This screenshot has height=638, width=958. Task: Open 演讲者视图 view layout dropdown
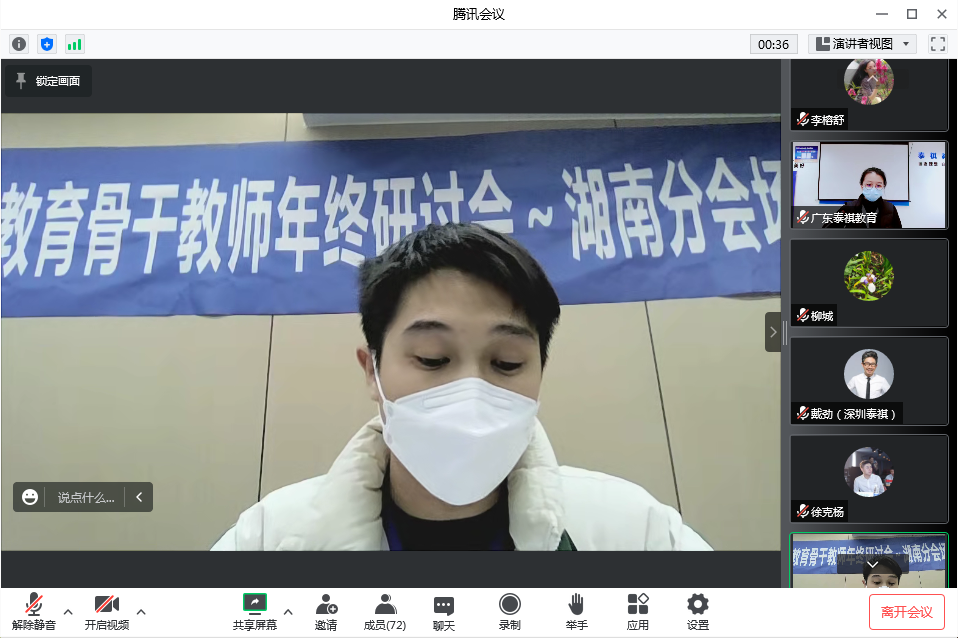pos(862,44)
